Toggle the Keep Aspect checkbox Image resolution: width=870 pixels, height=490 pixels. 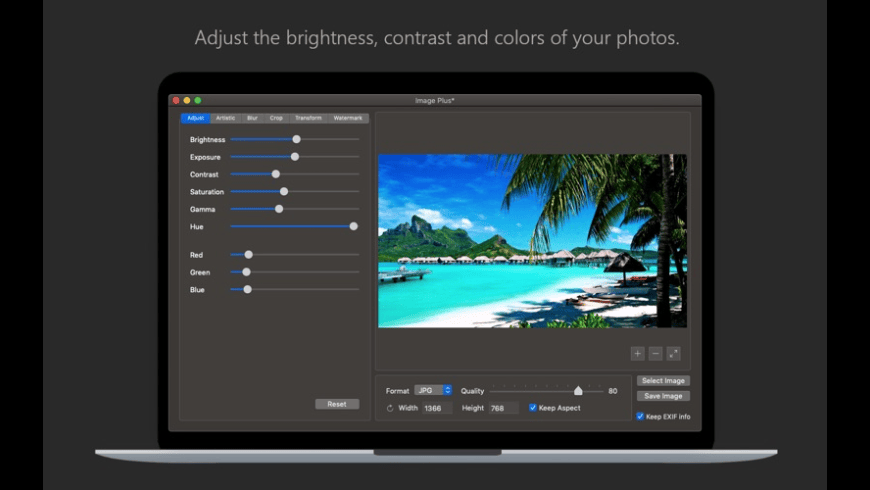[x=533, y=408]
